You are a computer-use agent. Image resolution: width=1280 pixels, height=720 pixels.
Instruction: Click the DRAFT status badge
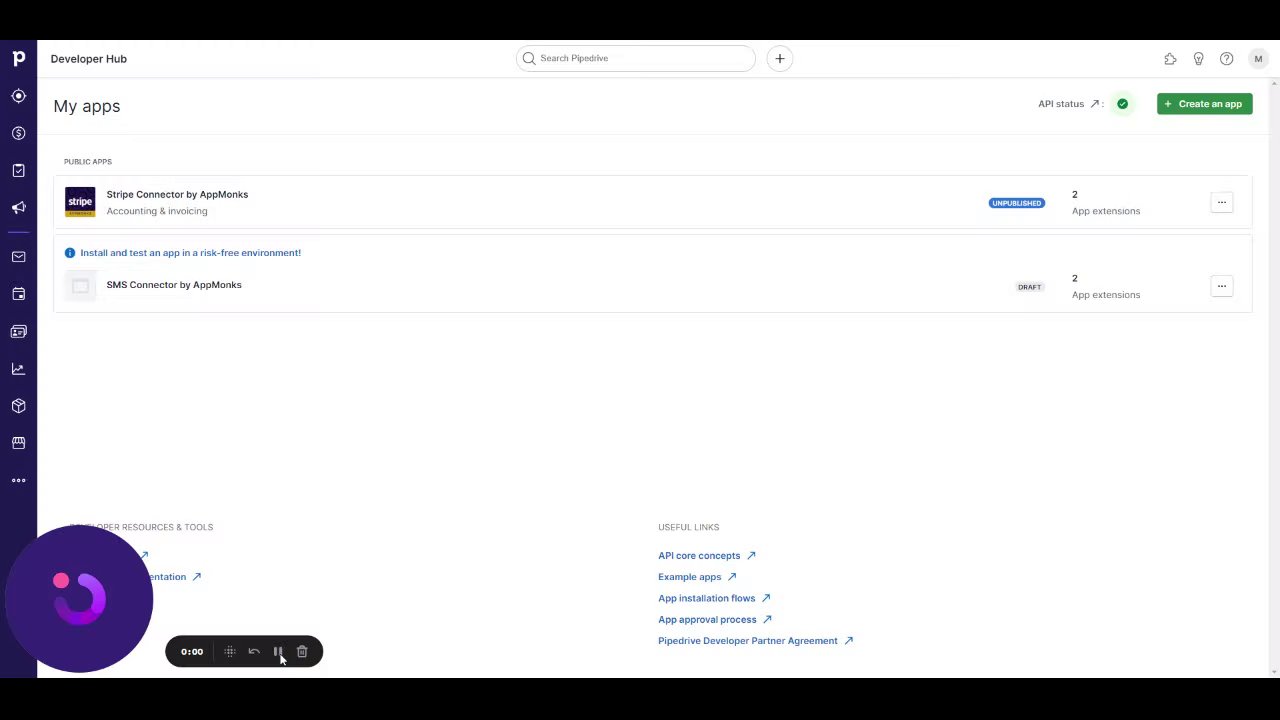pyautogui.click(x=1029, y=287)
